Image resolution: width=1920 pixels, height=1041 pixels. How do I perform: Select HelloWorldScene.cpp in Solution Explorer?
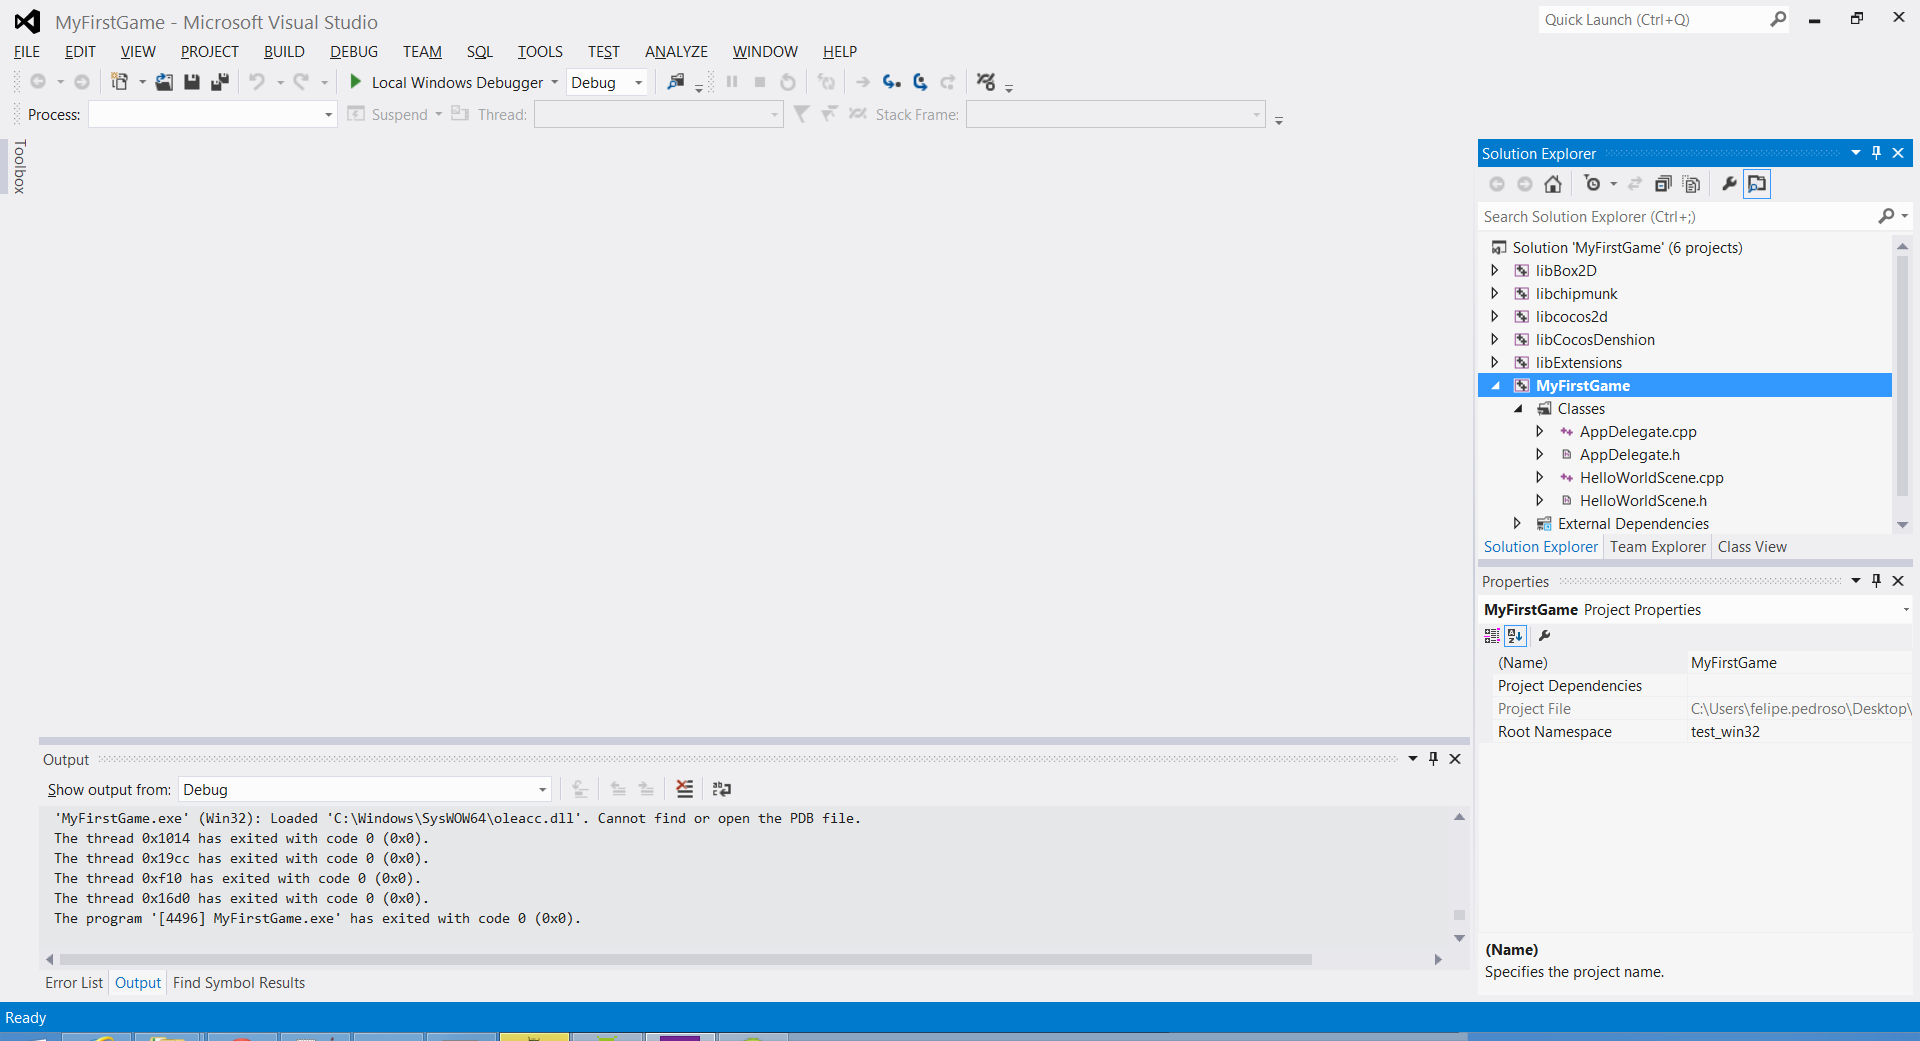point(1651,478)
